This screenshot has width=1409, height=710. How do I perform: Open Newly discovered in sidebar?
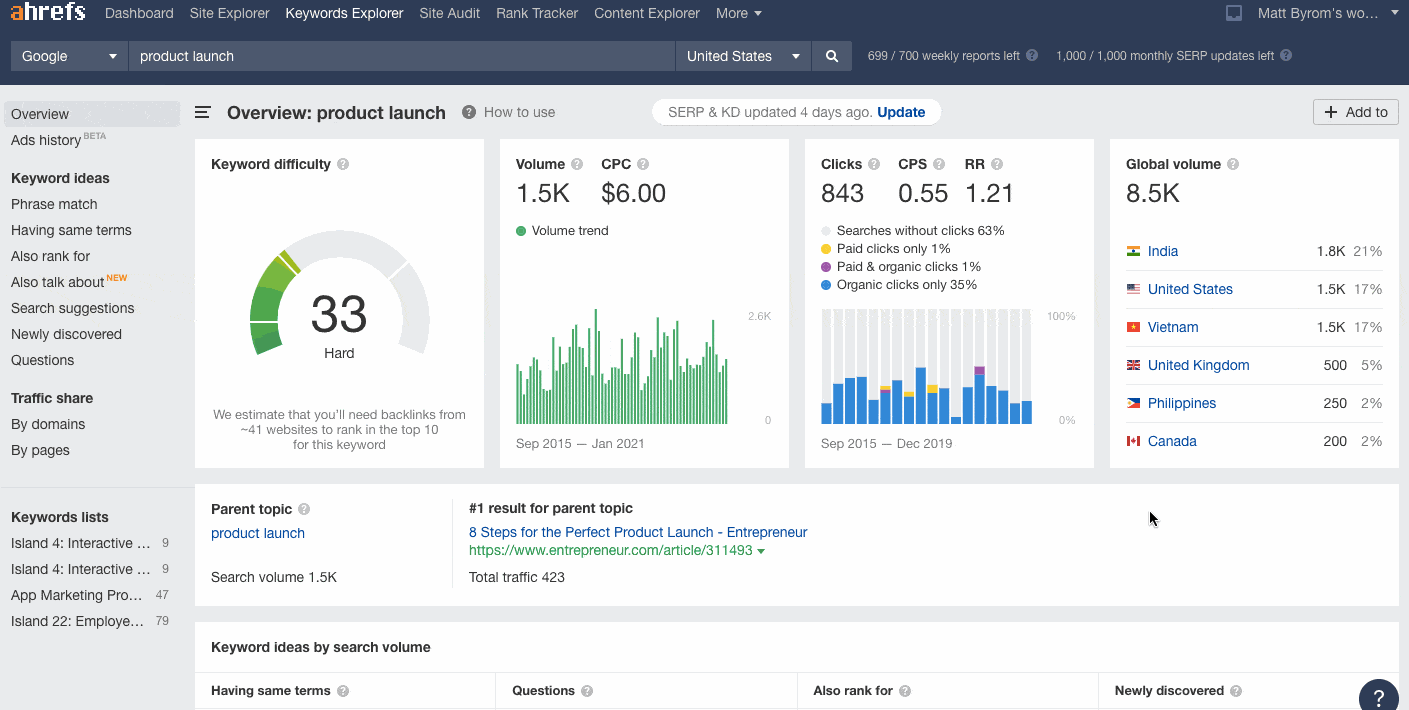pos(66,334)
